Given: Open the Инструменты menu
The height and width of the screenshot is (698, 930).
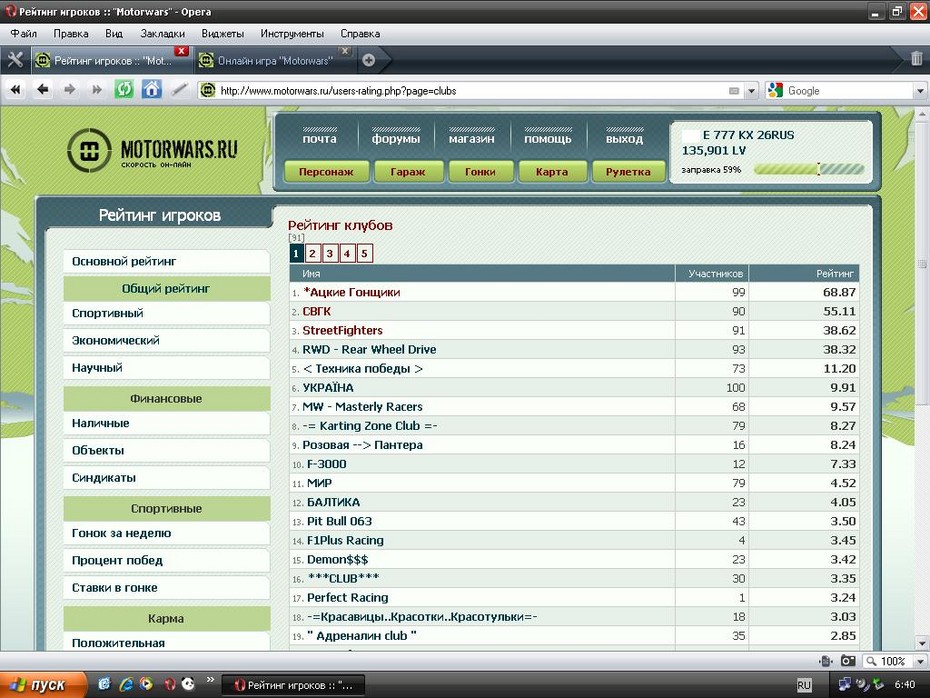Looking at the screenshot, I should pyautogui.click(x=292, y=34).
